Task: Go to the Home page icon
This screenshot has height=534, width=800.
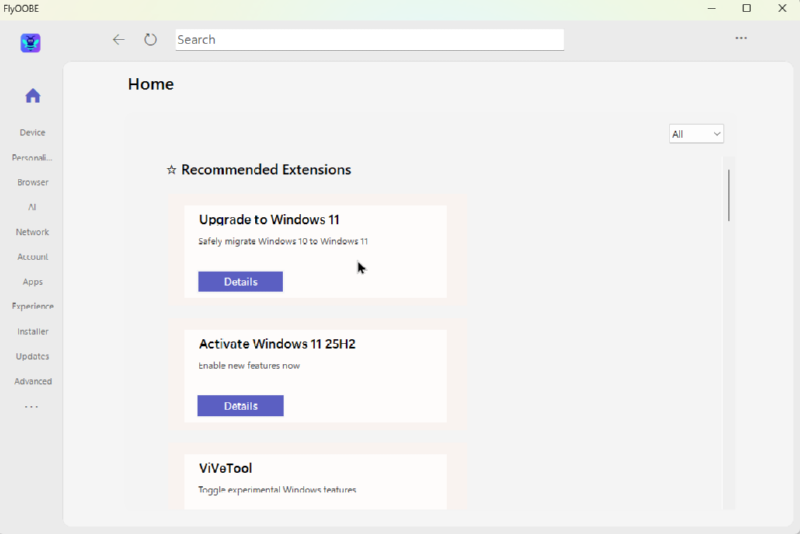Action: [x=32, y=96]
